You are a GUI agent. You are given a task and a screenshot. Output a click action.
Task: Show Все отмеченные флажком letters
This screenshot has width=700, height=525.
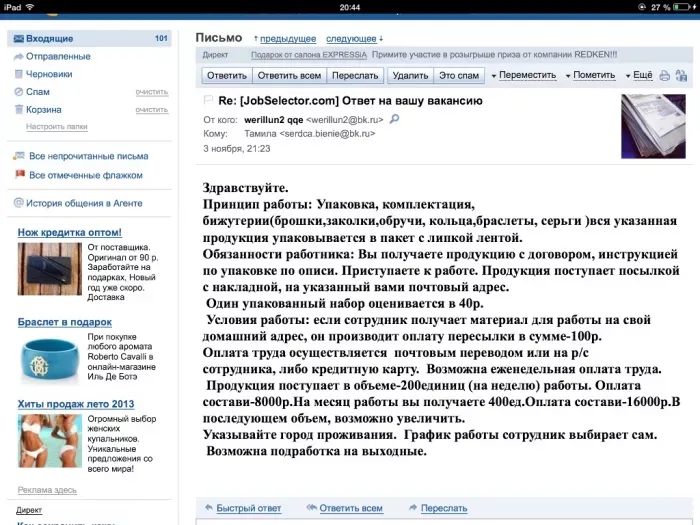tap(86, 175)
